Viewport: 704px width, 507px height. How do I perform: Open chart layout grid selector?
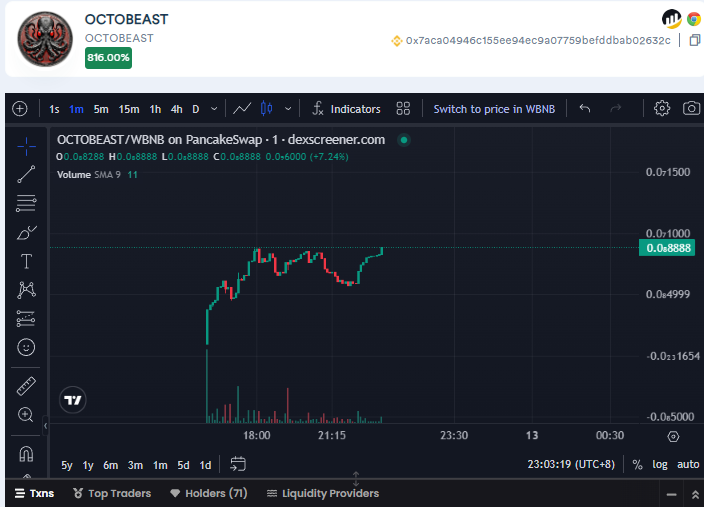coord(403,109)
